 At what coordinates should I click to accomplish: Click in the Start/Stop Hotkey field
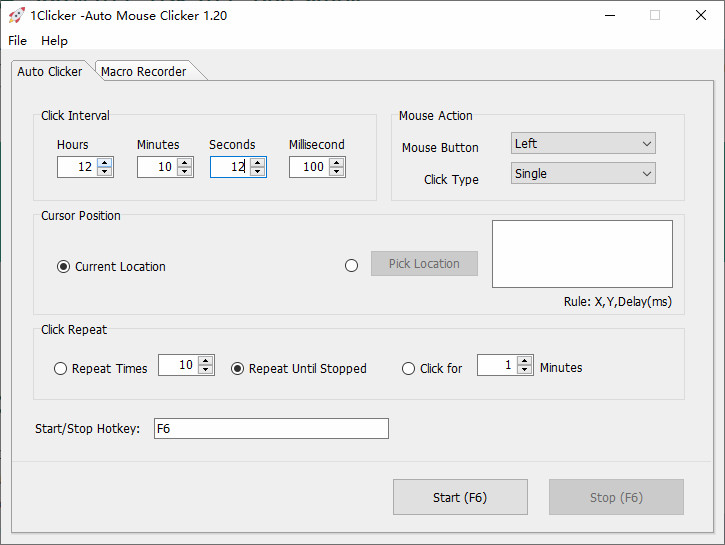270,429
